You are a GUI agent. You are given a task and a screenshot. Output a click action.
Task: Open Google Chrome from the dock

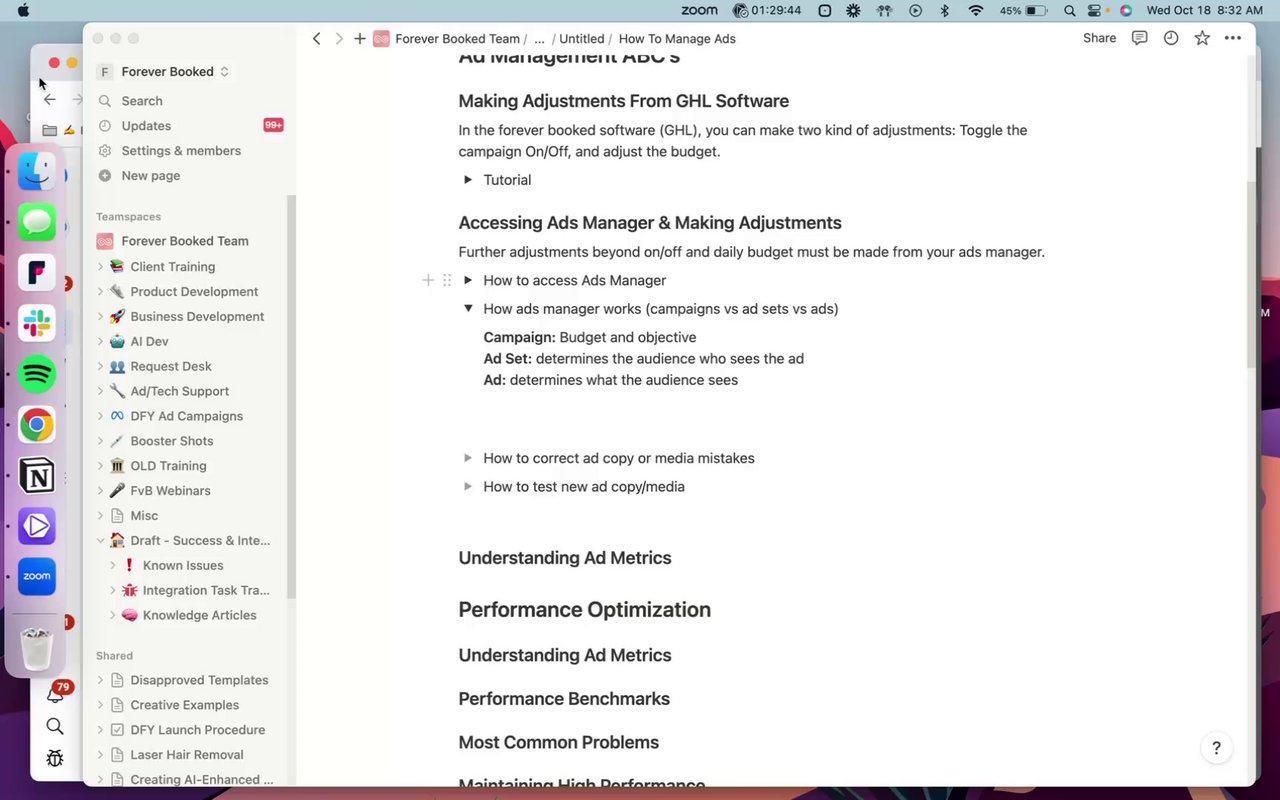pyautogui.click(x=37, y=425)
